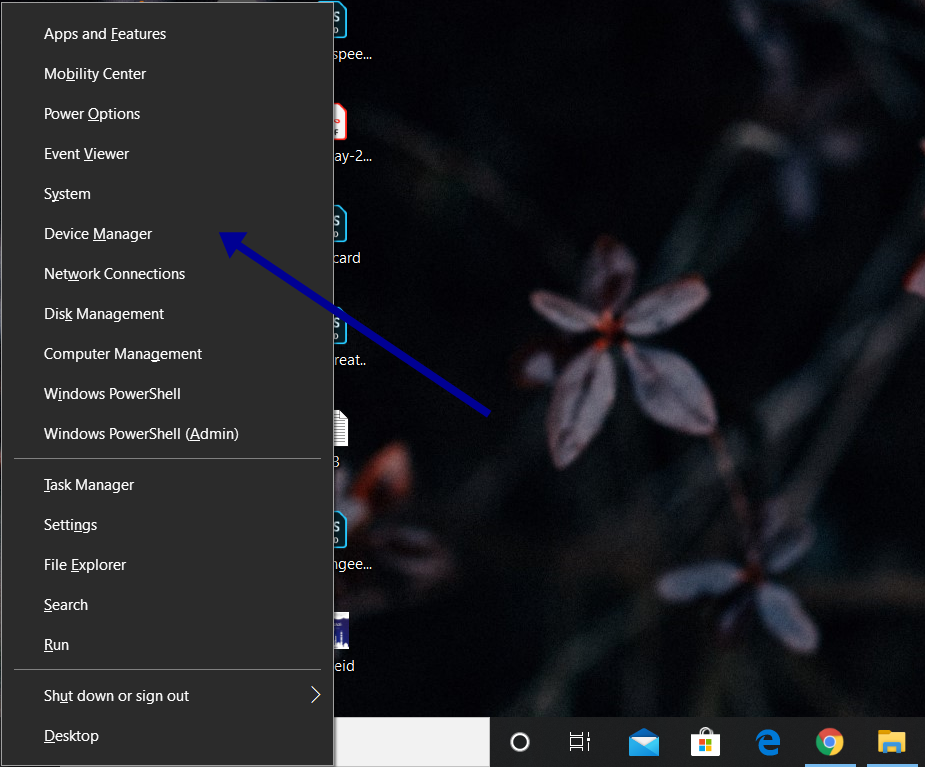Open Cortana search from the taskbar

519,742
